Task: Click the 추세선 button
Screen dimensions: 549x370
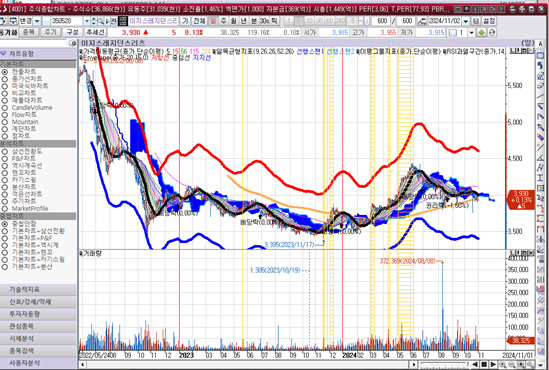Action: coord(95,33)
